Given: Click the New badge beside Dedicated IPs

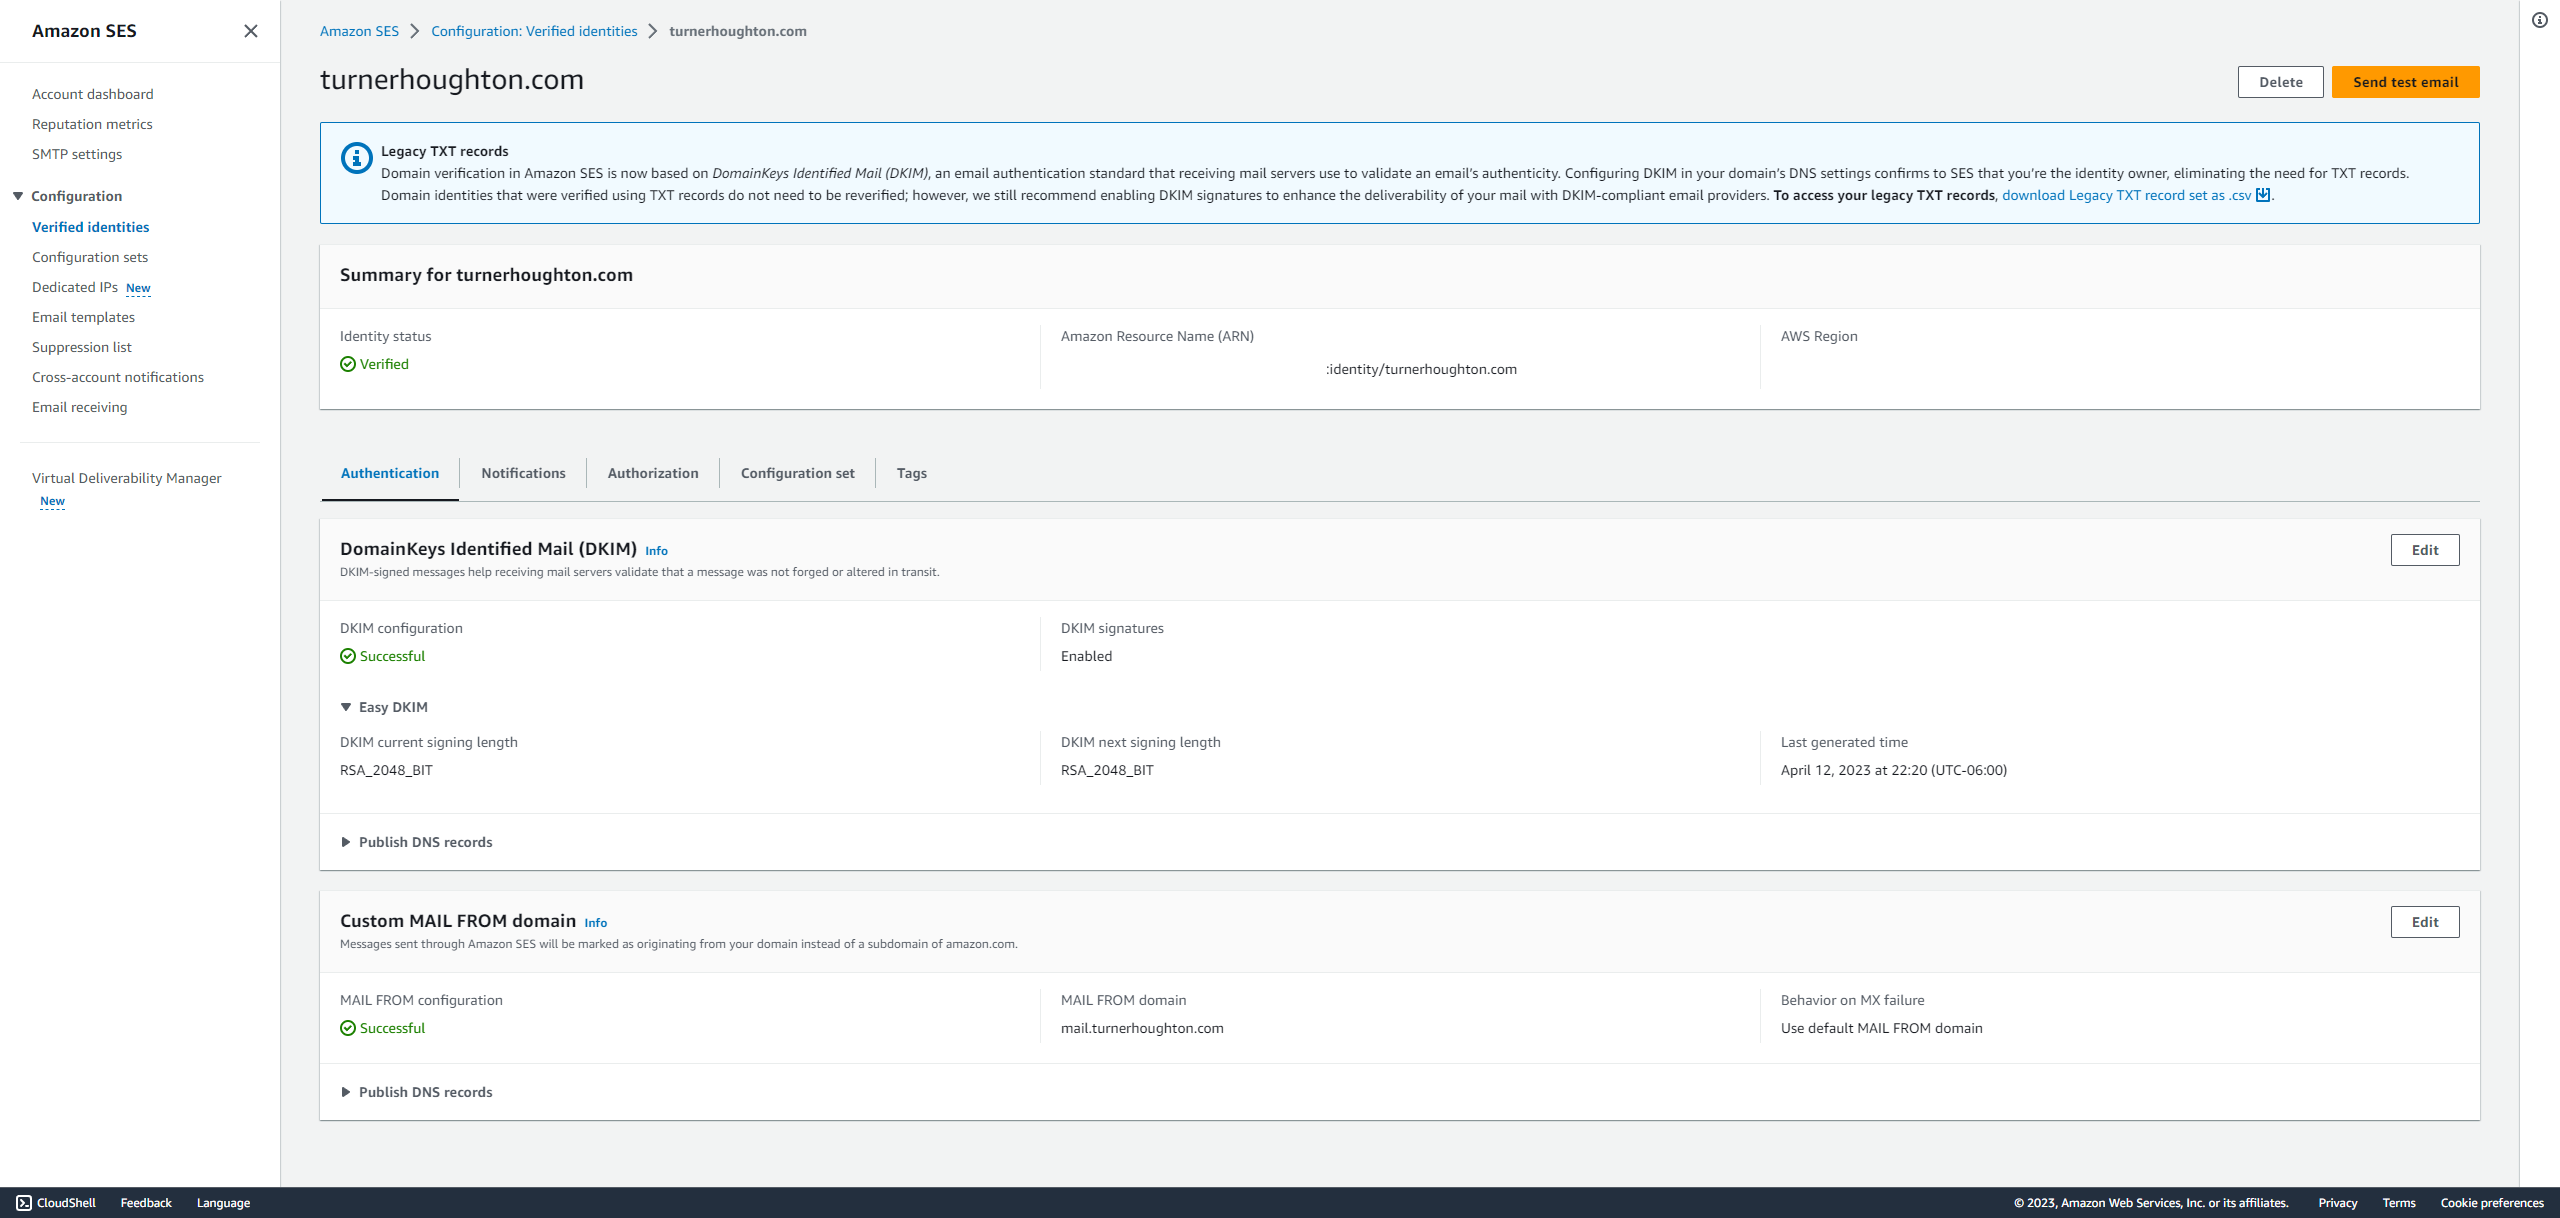Looking at the screenshot, I should [x=138, y=288].
